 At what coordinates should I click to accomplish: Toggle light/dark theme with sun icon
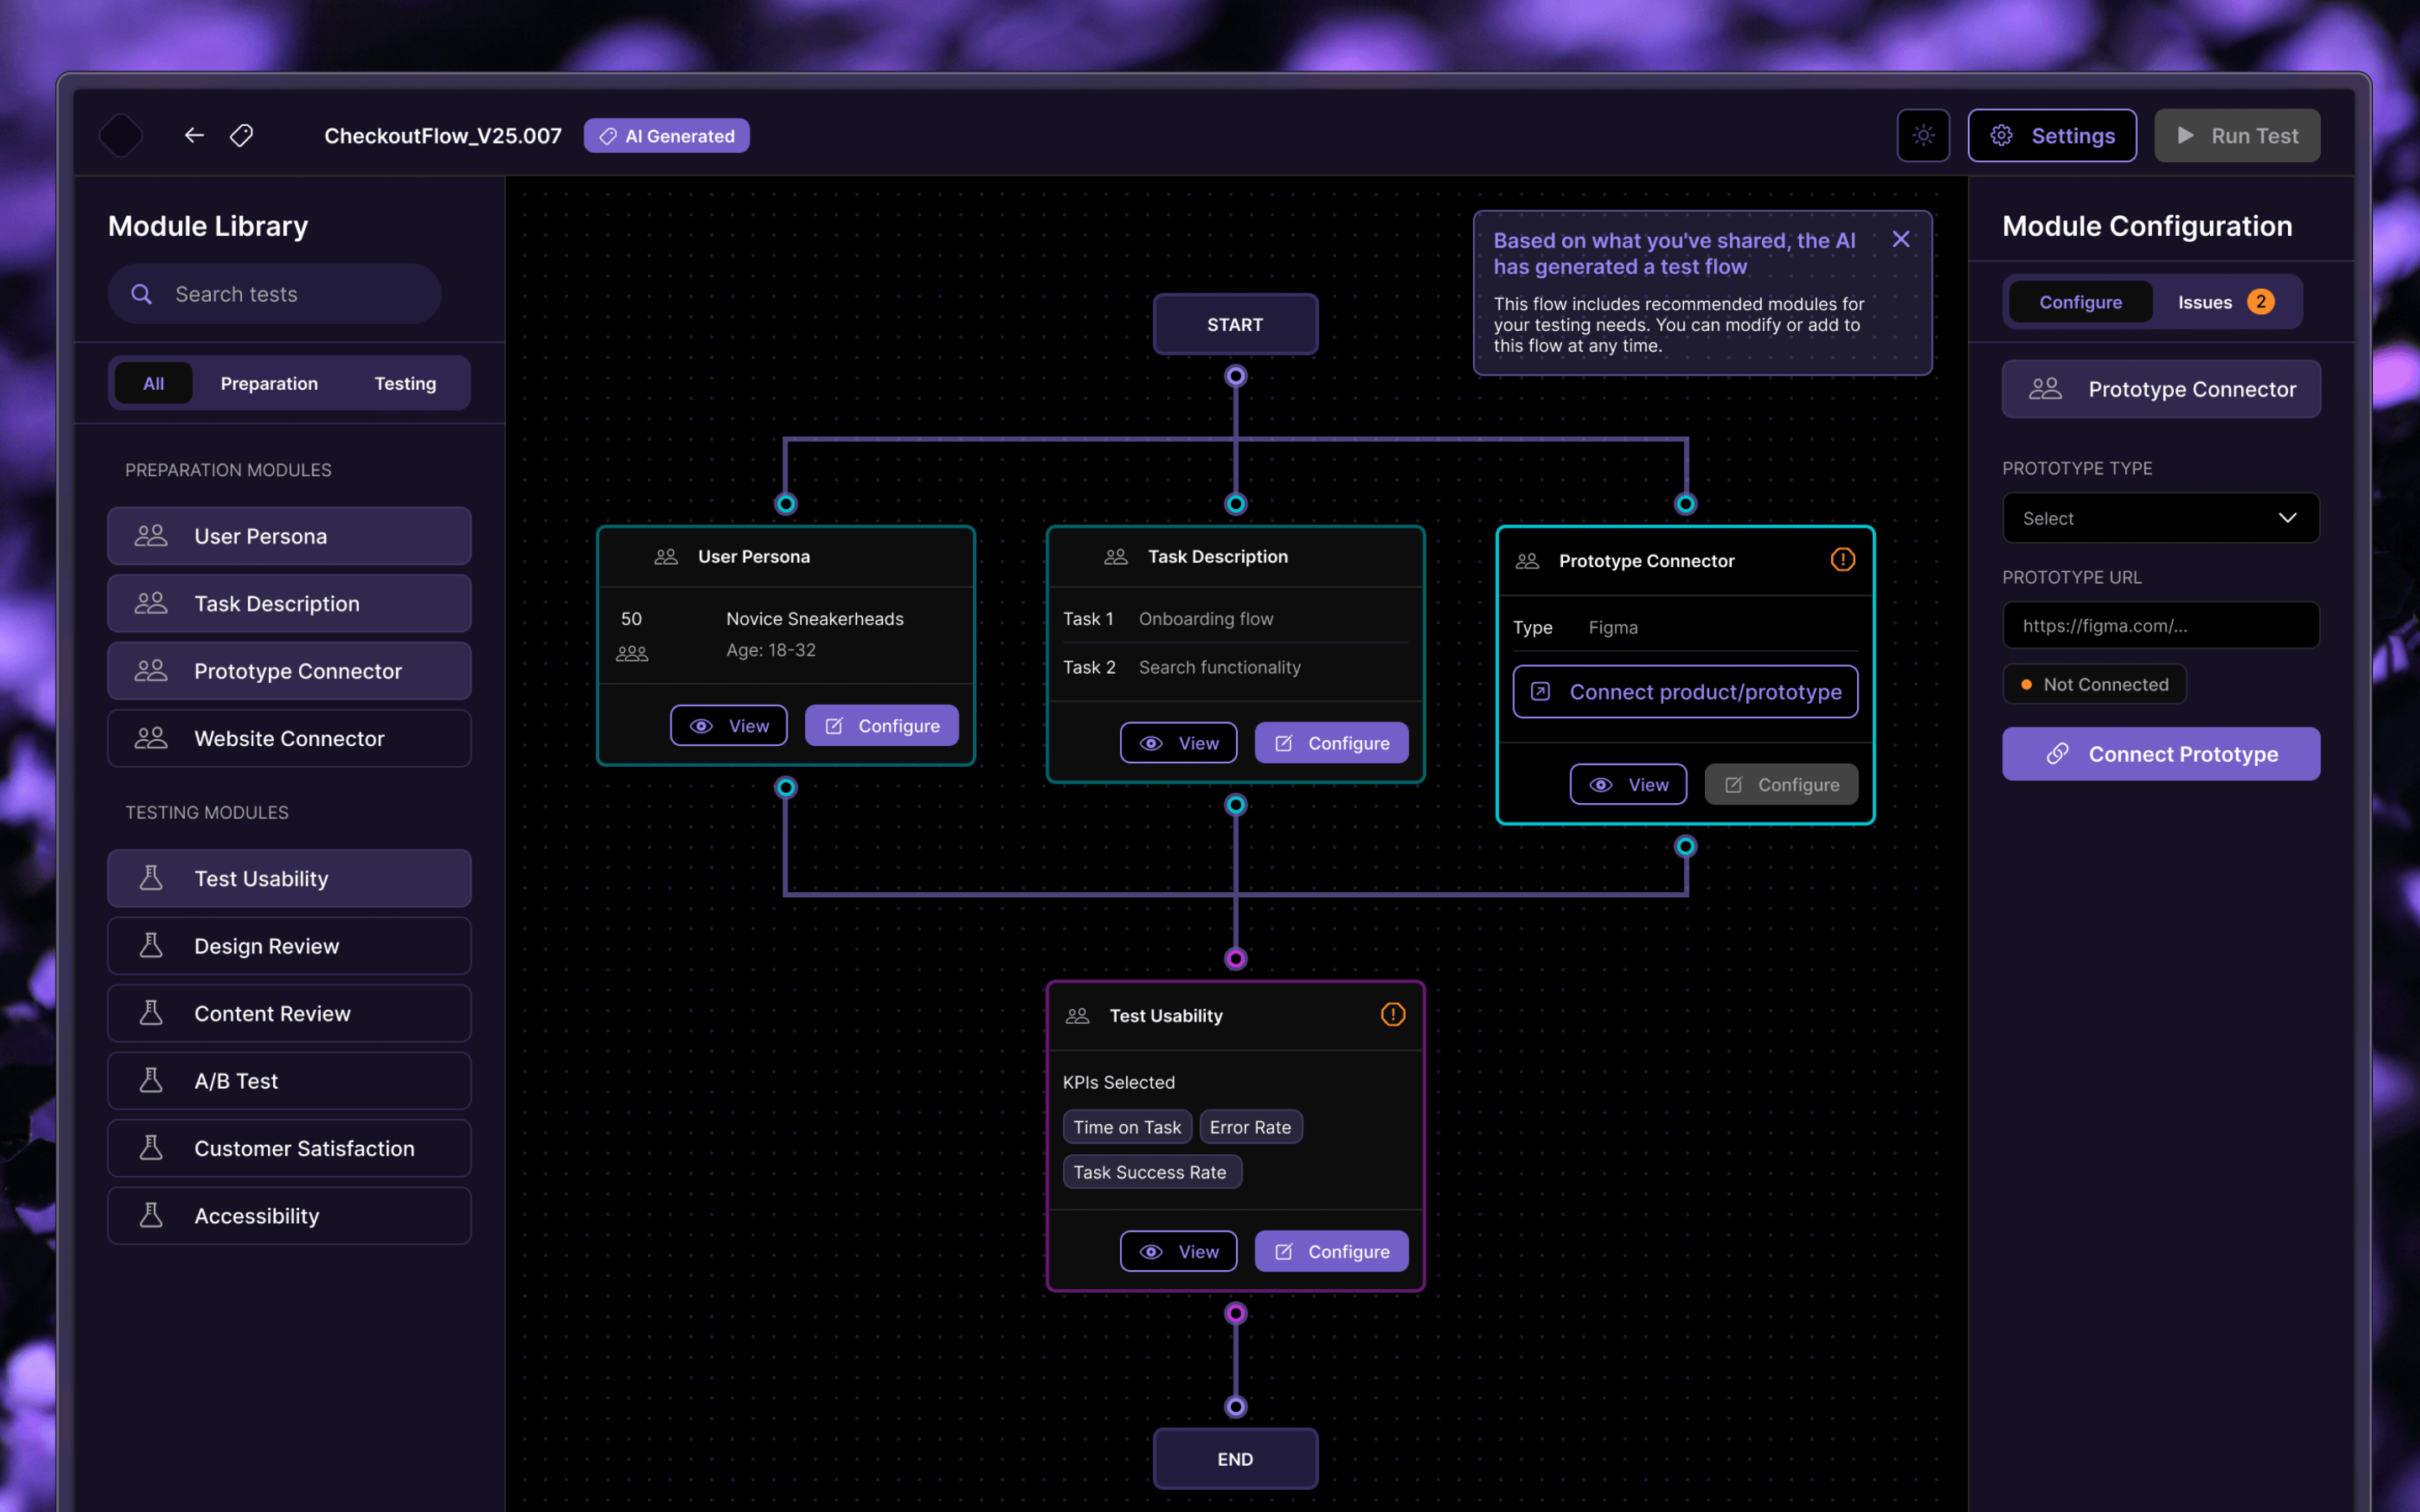click(x=1923, y=135)
